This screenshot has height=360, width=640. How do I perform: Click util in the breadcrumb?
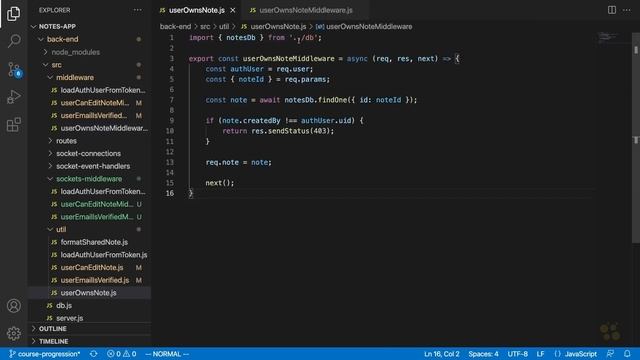pyautogui.click(x=224, y=27)
